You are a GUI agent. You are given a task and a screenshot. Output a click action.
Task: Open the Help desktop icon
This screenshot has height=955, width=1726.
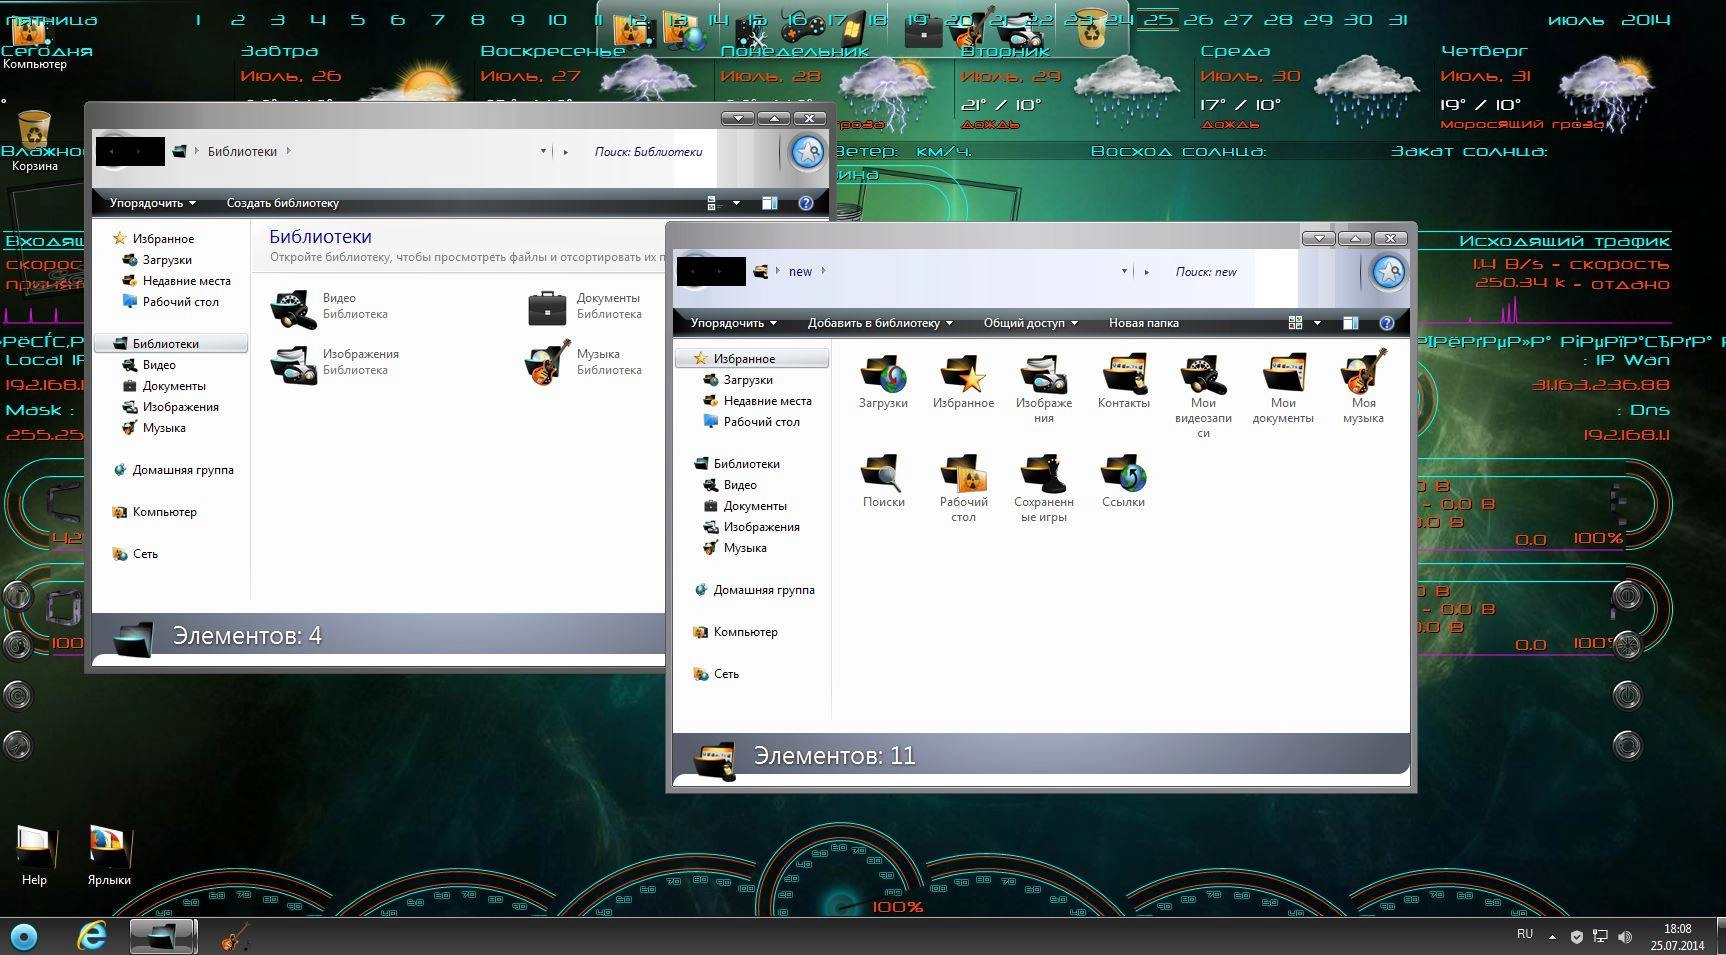coord(34,855)
